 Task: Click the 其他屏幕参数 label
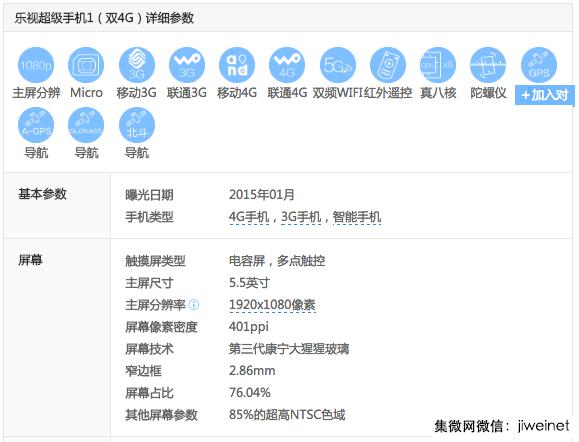tap(161, 415)
